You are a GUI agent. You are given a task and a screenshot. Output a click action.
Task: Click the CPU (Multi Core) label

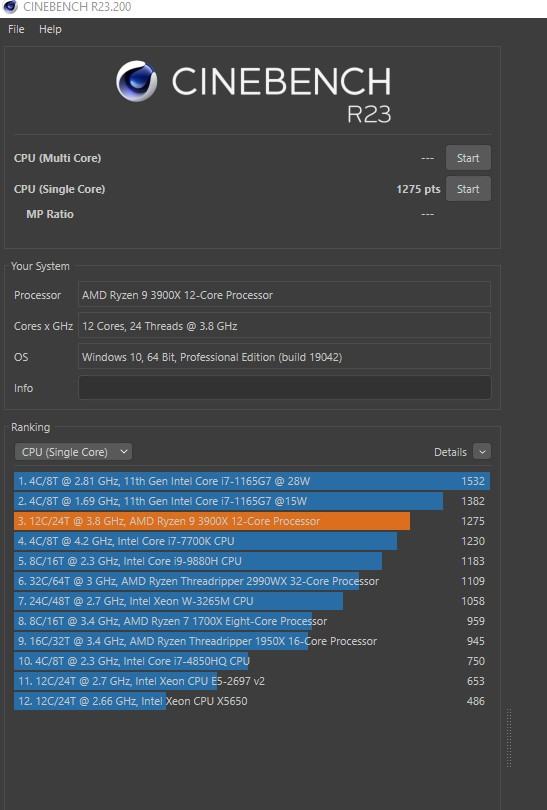click(57, 158)
